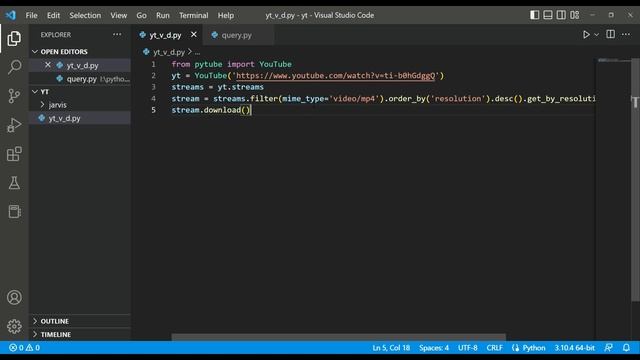Click the horizontal editor scrollbar

338,337
